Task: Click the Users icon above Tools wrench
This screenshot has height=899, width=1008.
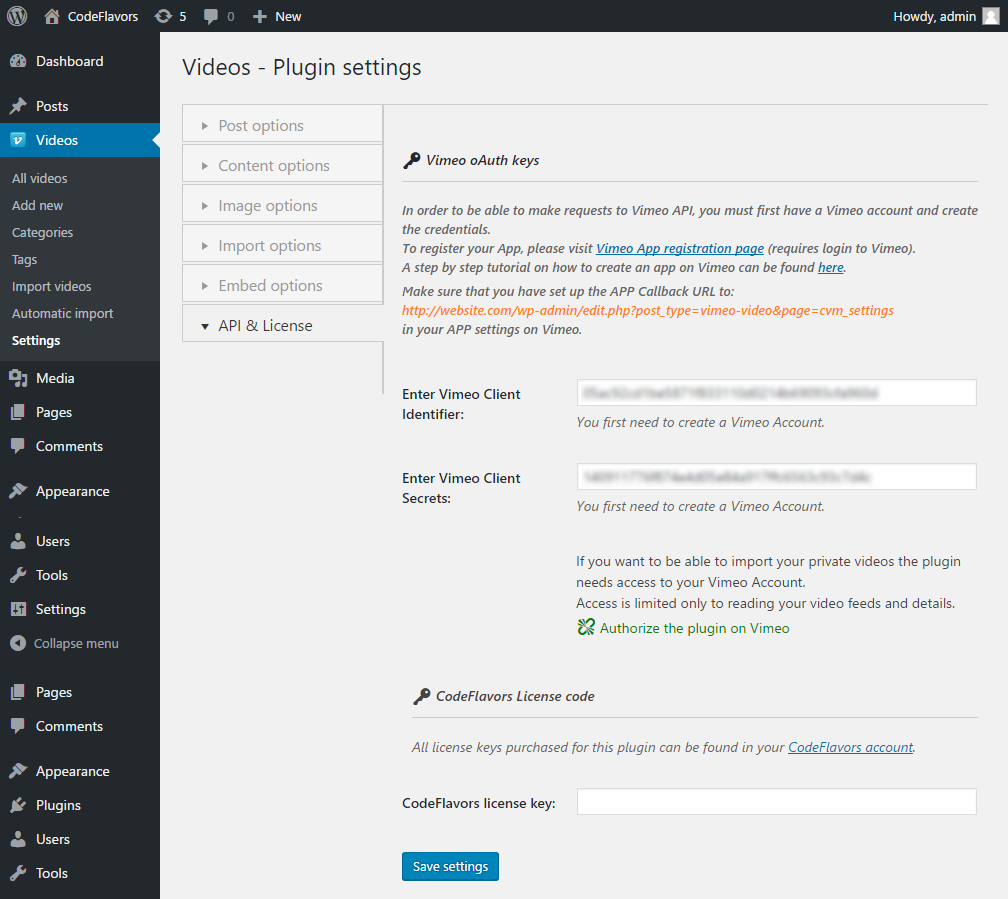Action: click(x=18, y=541)
